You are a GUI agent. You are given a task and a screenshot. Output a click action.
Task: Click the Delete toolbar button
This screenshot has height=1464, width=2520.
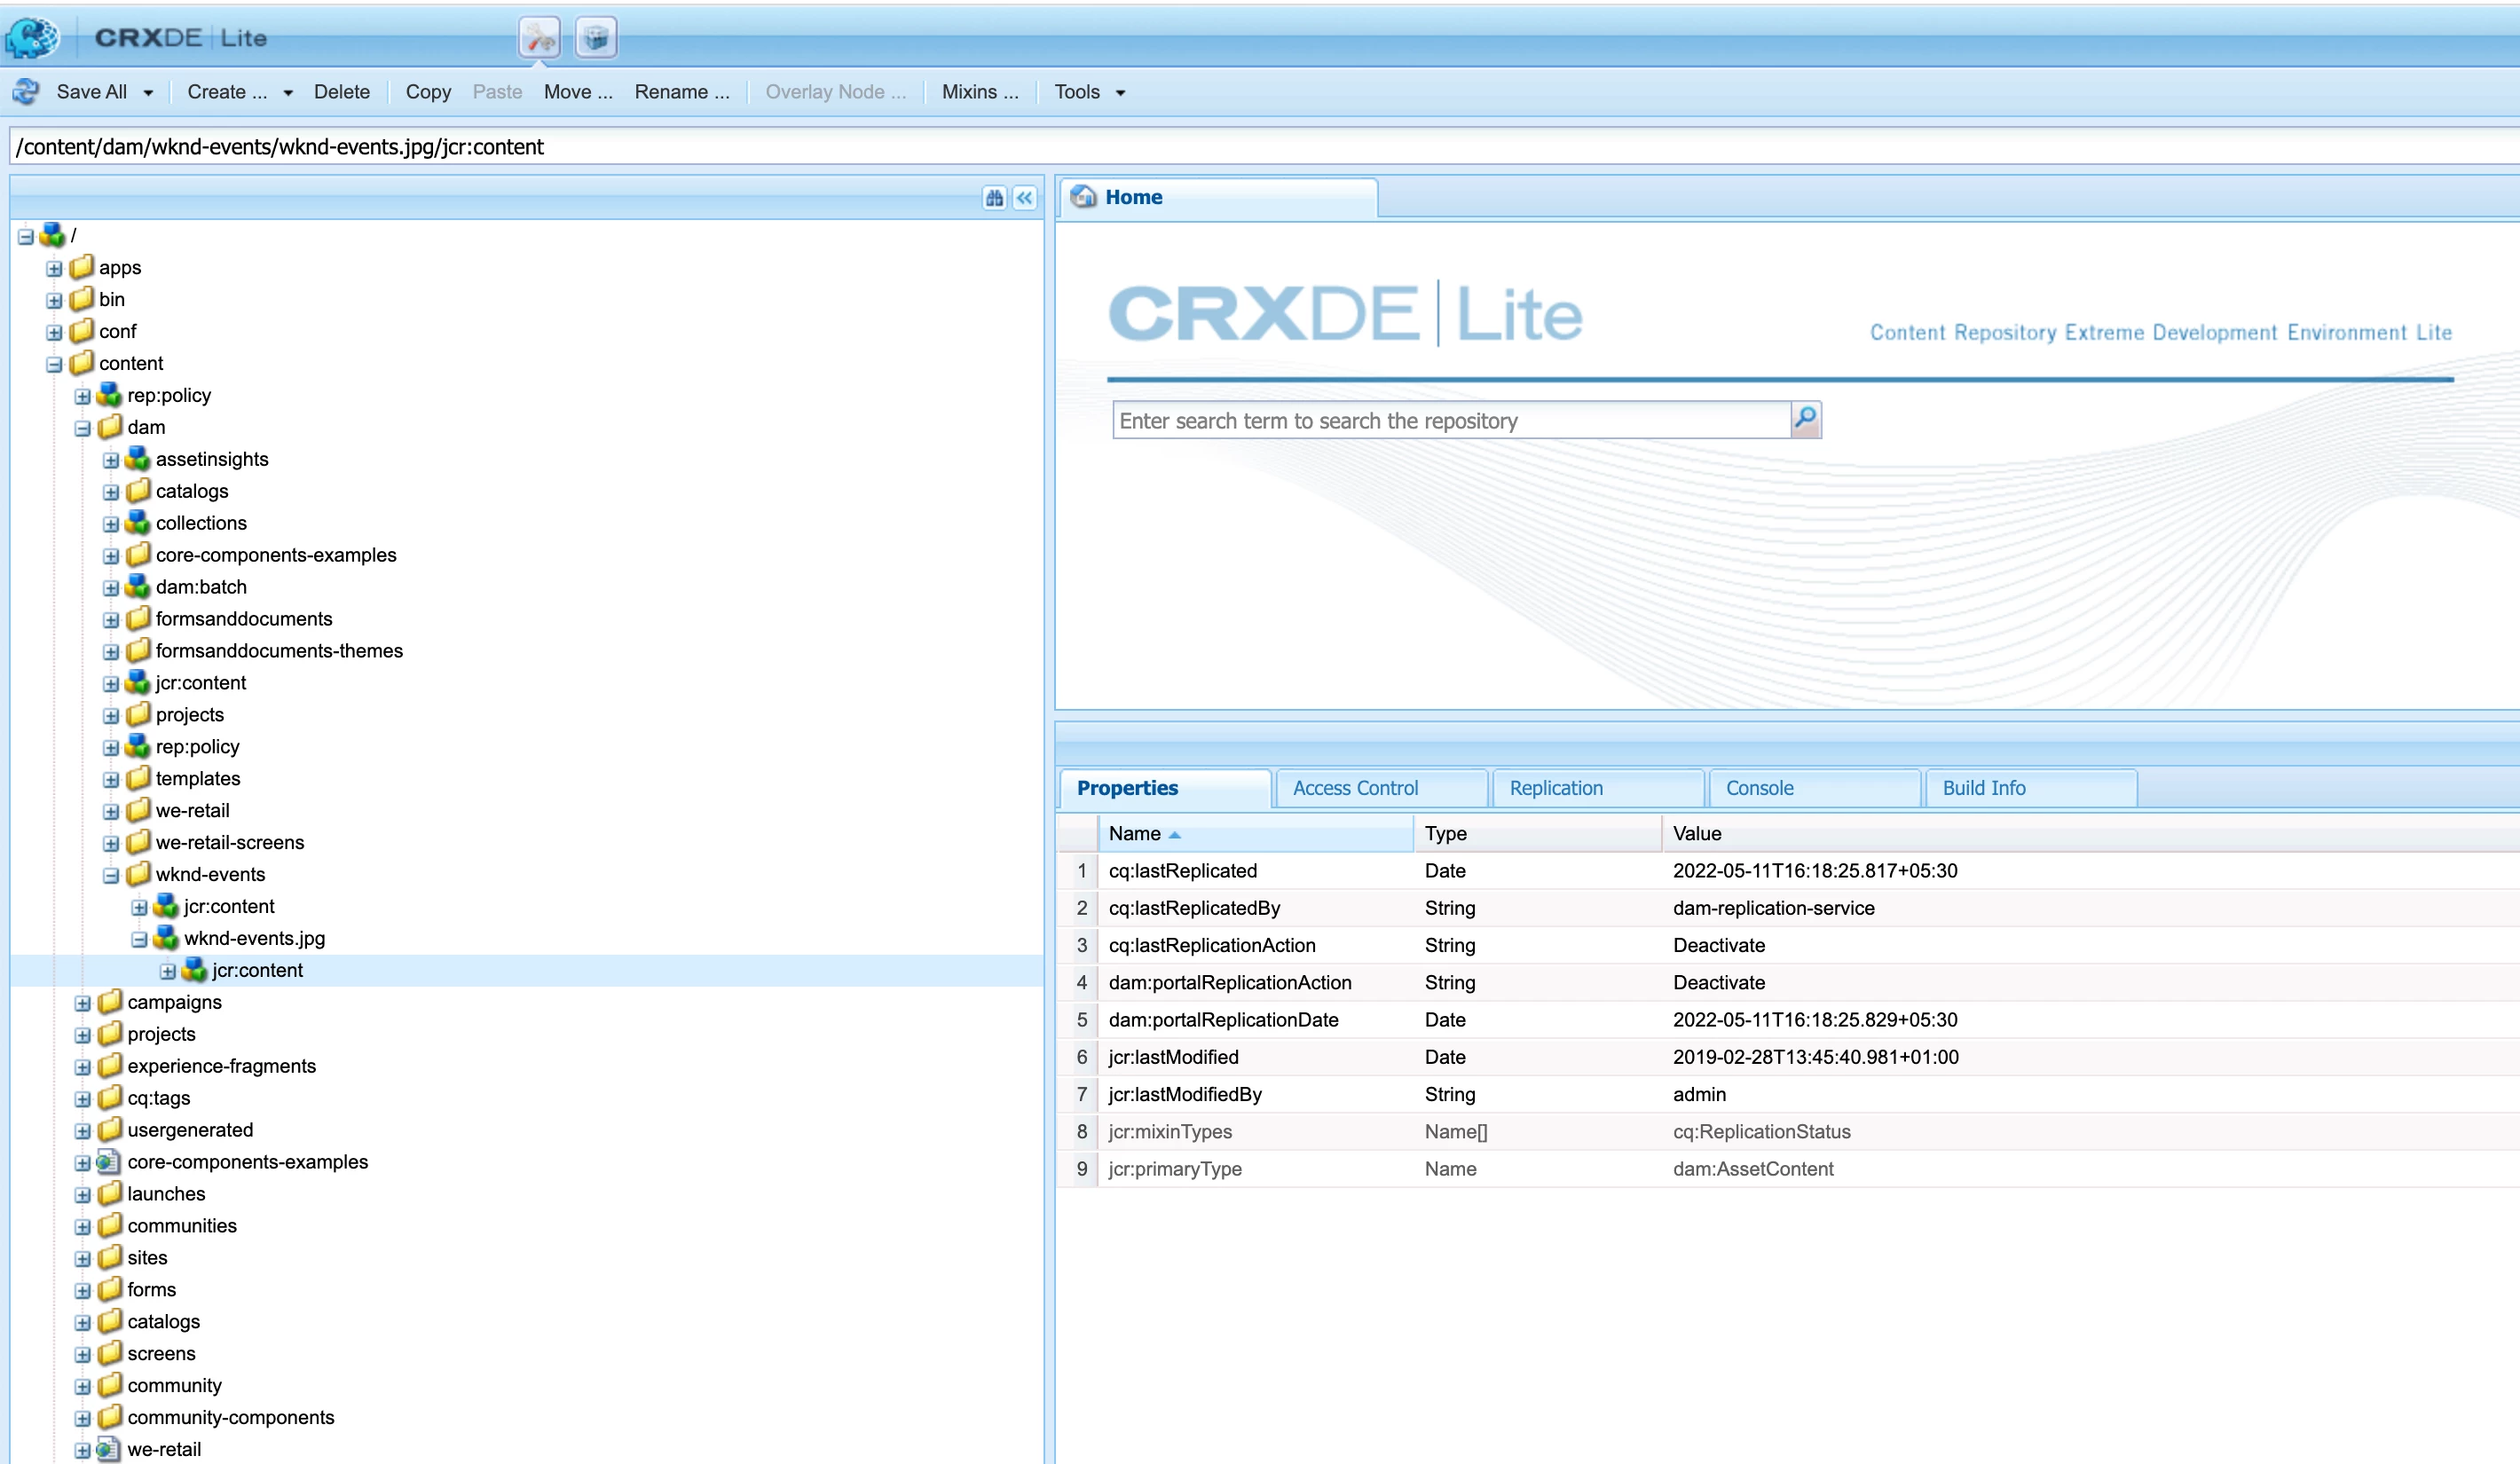click(x=341, y=92)
